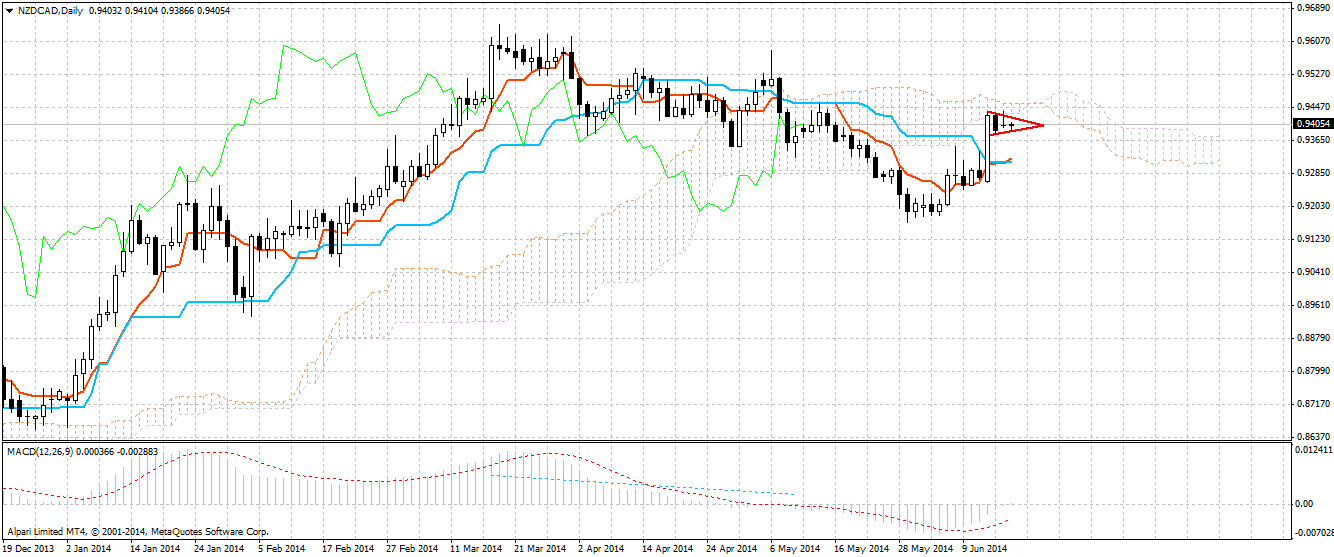Click the '16 May 2014' date label
1334x557 pixels.
[861, 549]
